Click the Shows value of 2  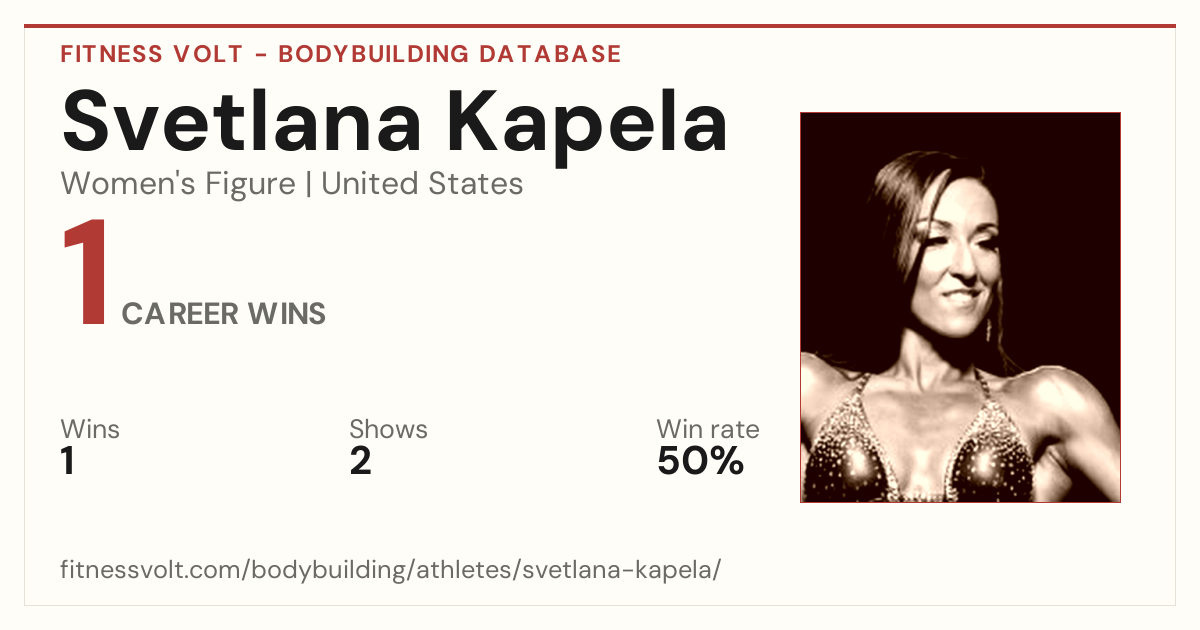pos(360,462)
